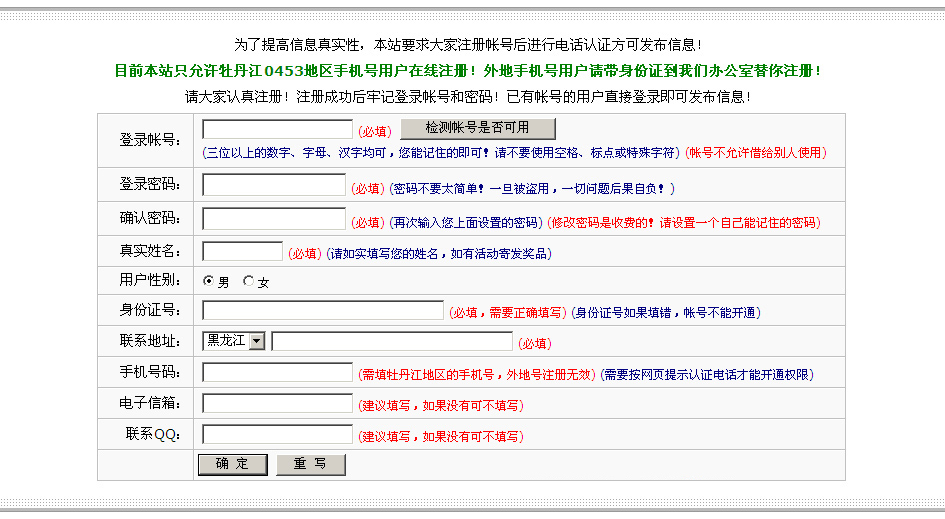Image resolution: width=945 pixels, height=519 pixels.
Task: Open the 黑龙江 province dropdown
Action: pyautogui.click(x=233, y=341)
